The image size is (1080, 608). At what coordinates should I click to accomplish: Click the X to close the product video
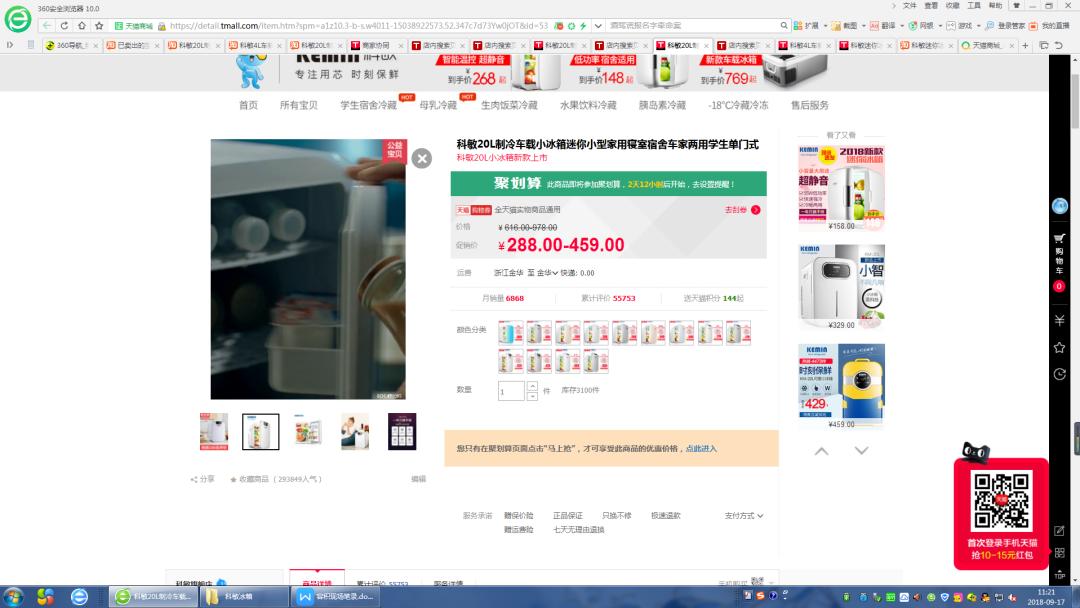pos(422,158)
